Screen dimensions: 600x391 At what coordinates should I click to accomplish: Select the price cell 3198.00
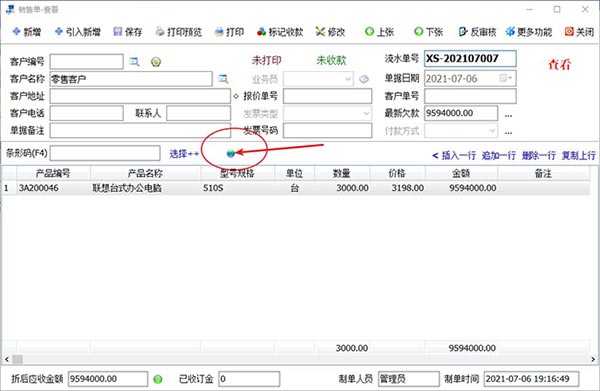397,188
